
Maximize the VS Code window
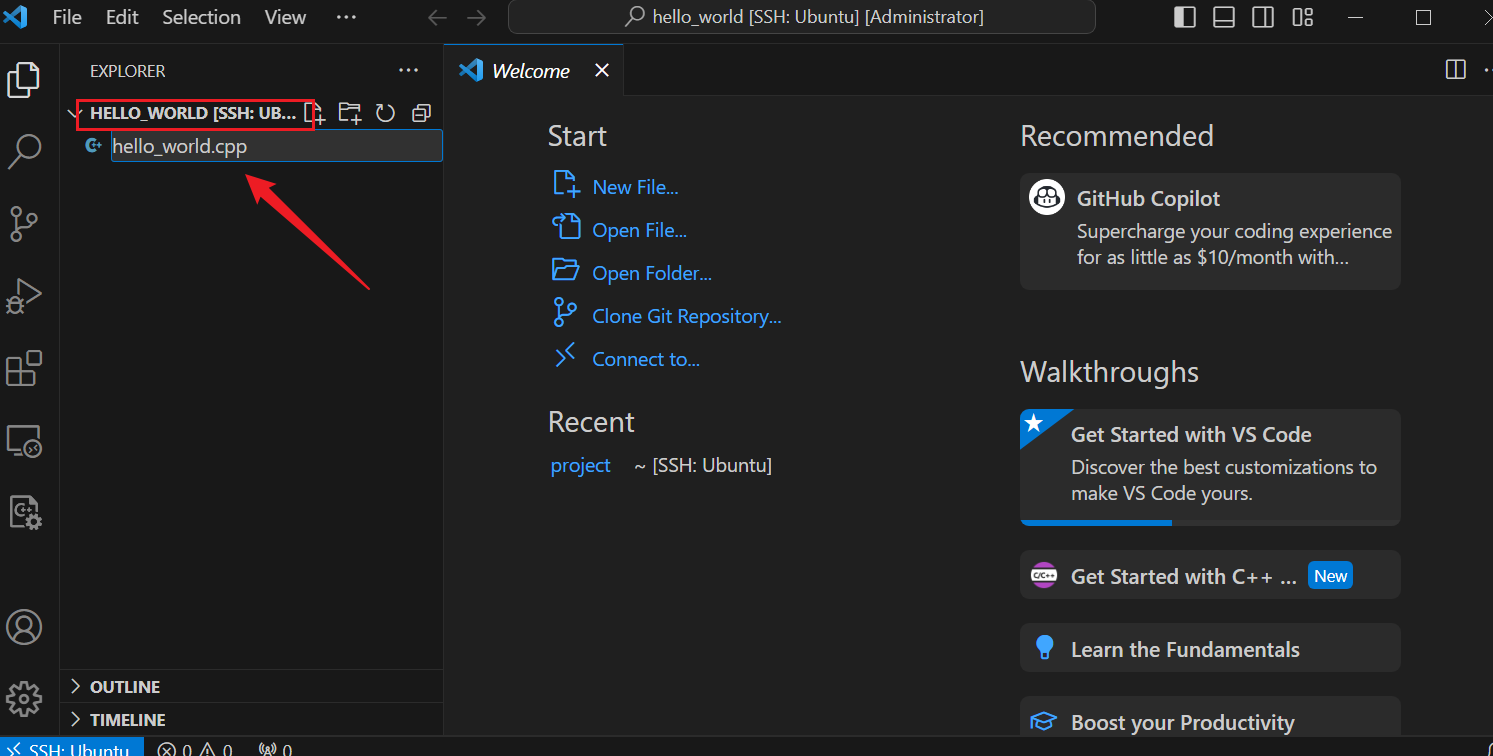[x=1423, y=17]
